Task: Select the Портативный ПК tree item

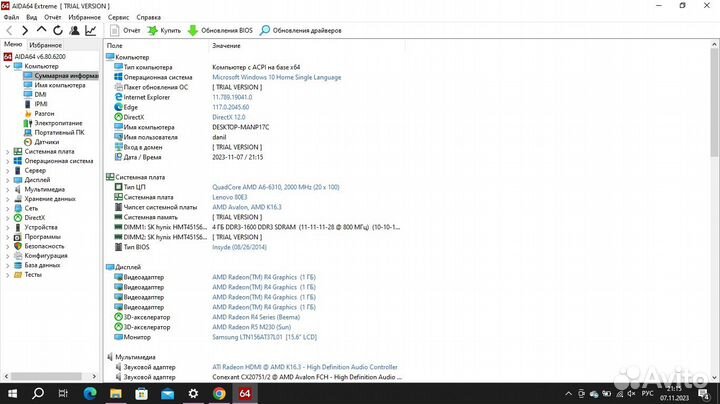Action: click(x=54, y=132)
